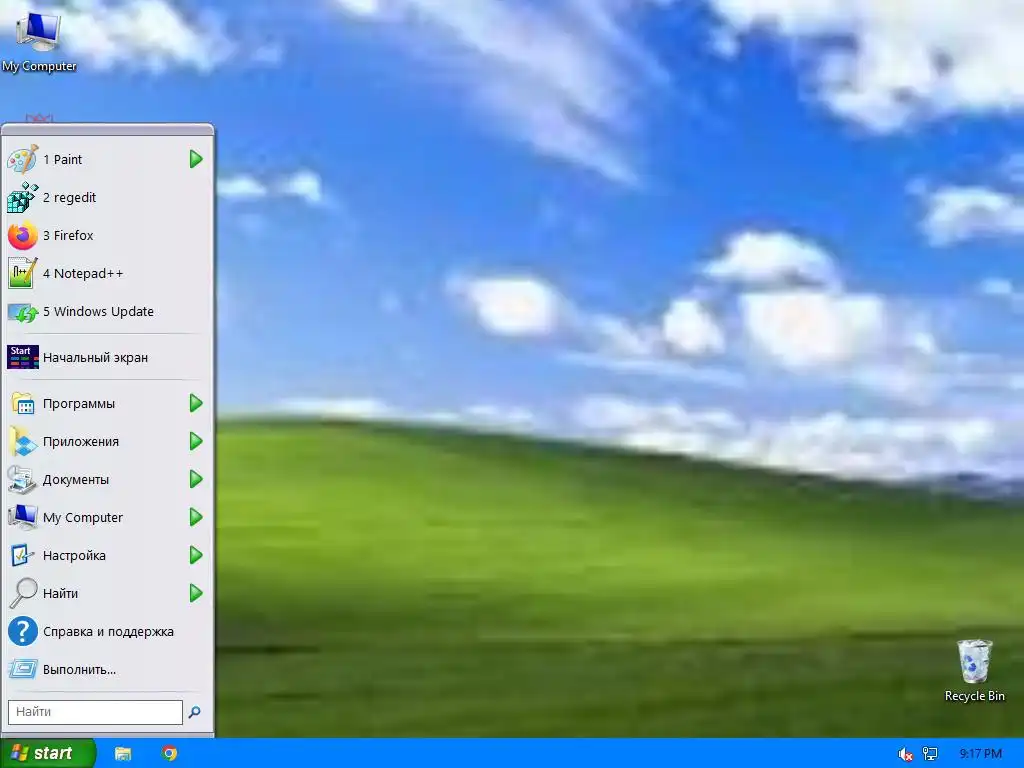Open 'Начальный экран' menu entry text
The height and width of the screenshot is (768, 1024).
(95, 358)
